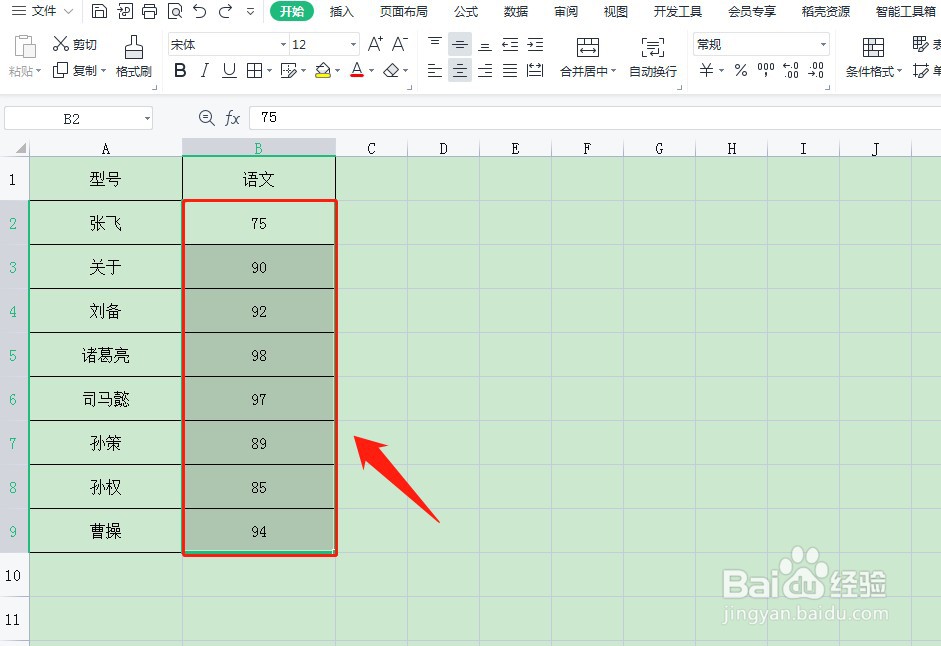
Task: Select column B header
Action: (259, 148)
